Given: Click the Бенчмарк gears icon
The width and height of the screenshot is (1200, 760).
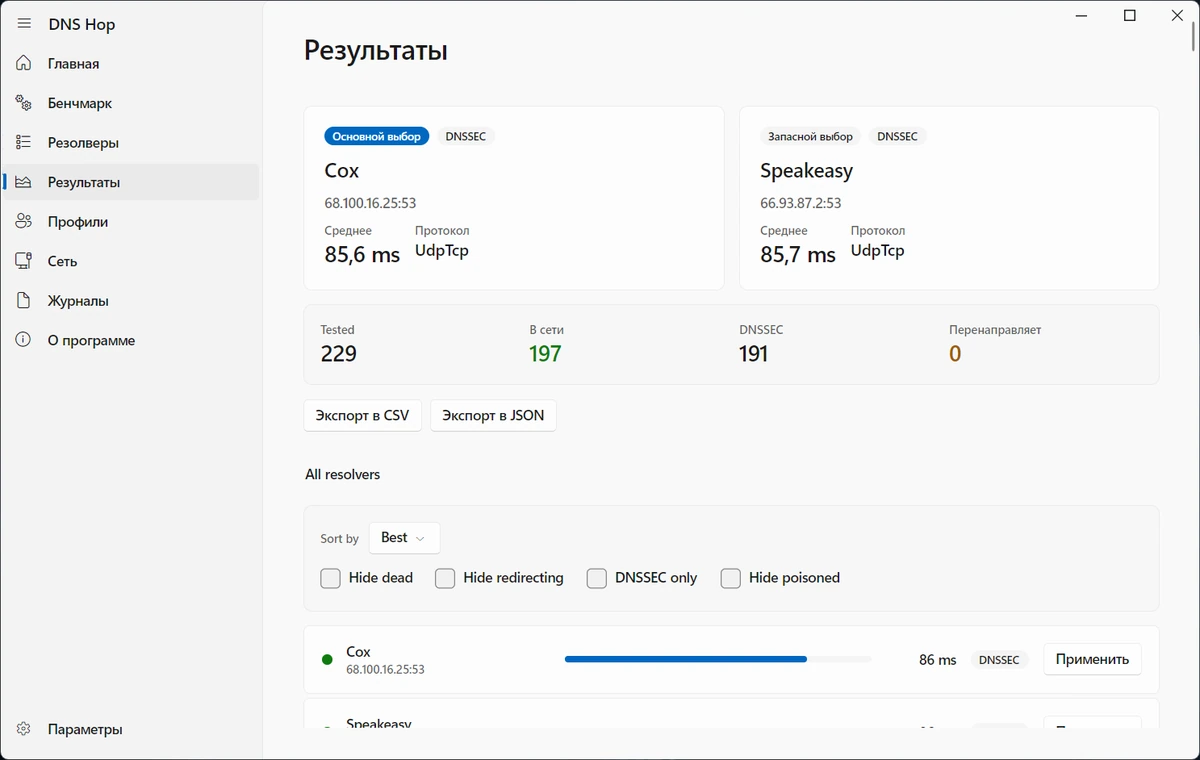Looking at the screenshot, I should click(24, 103).
